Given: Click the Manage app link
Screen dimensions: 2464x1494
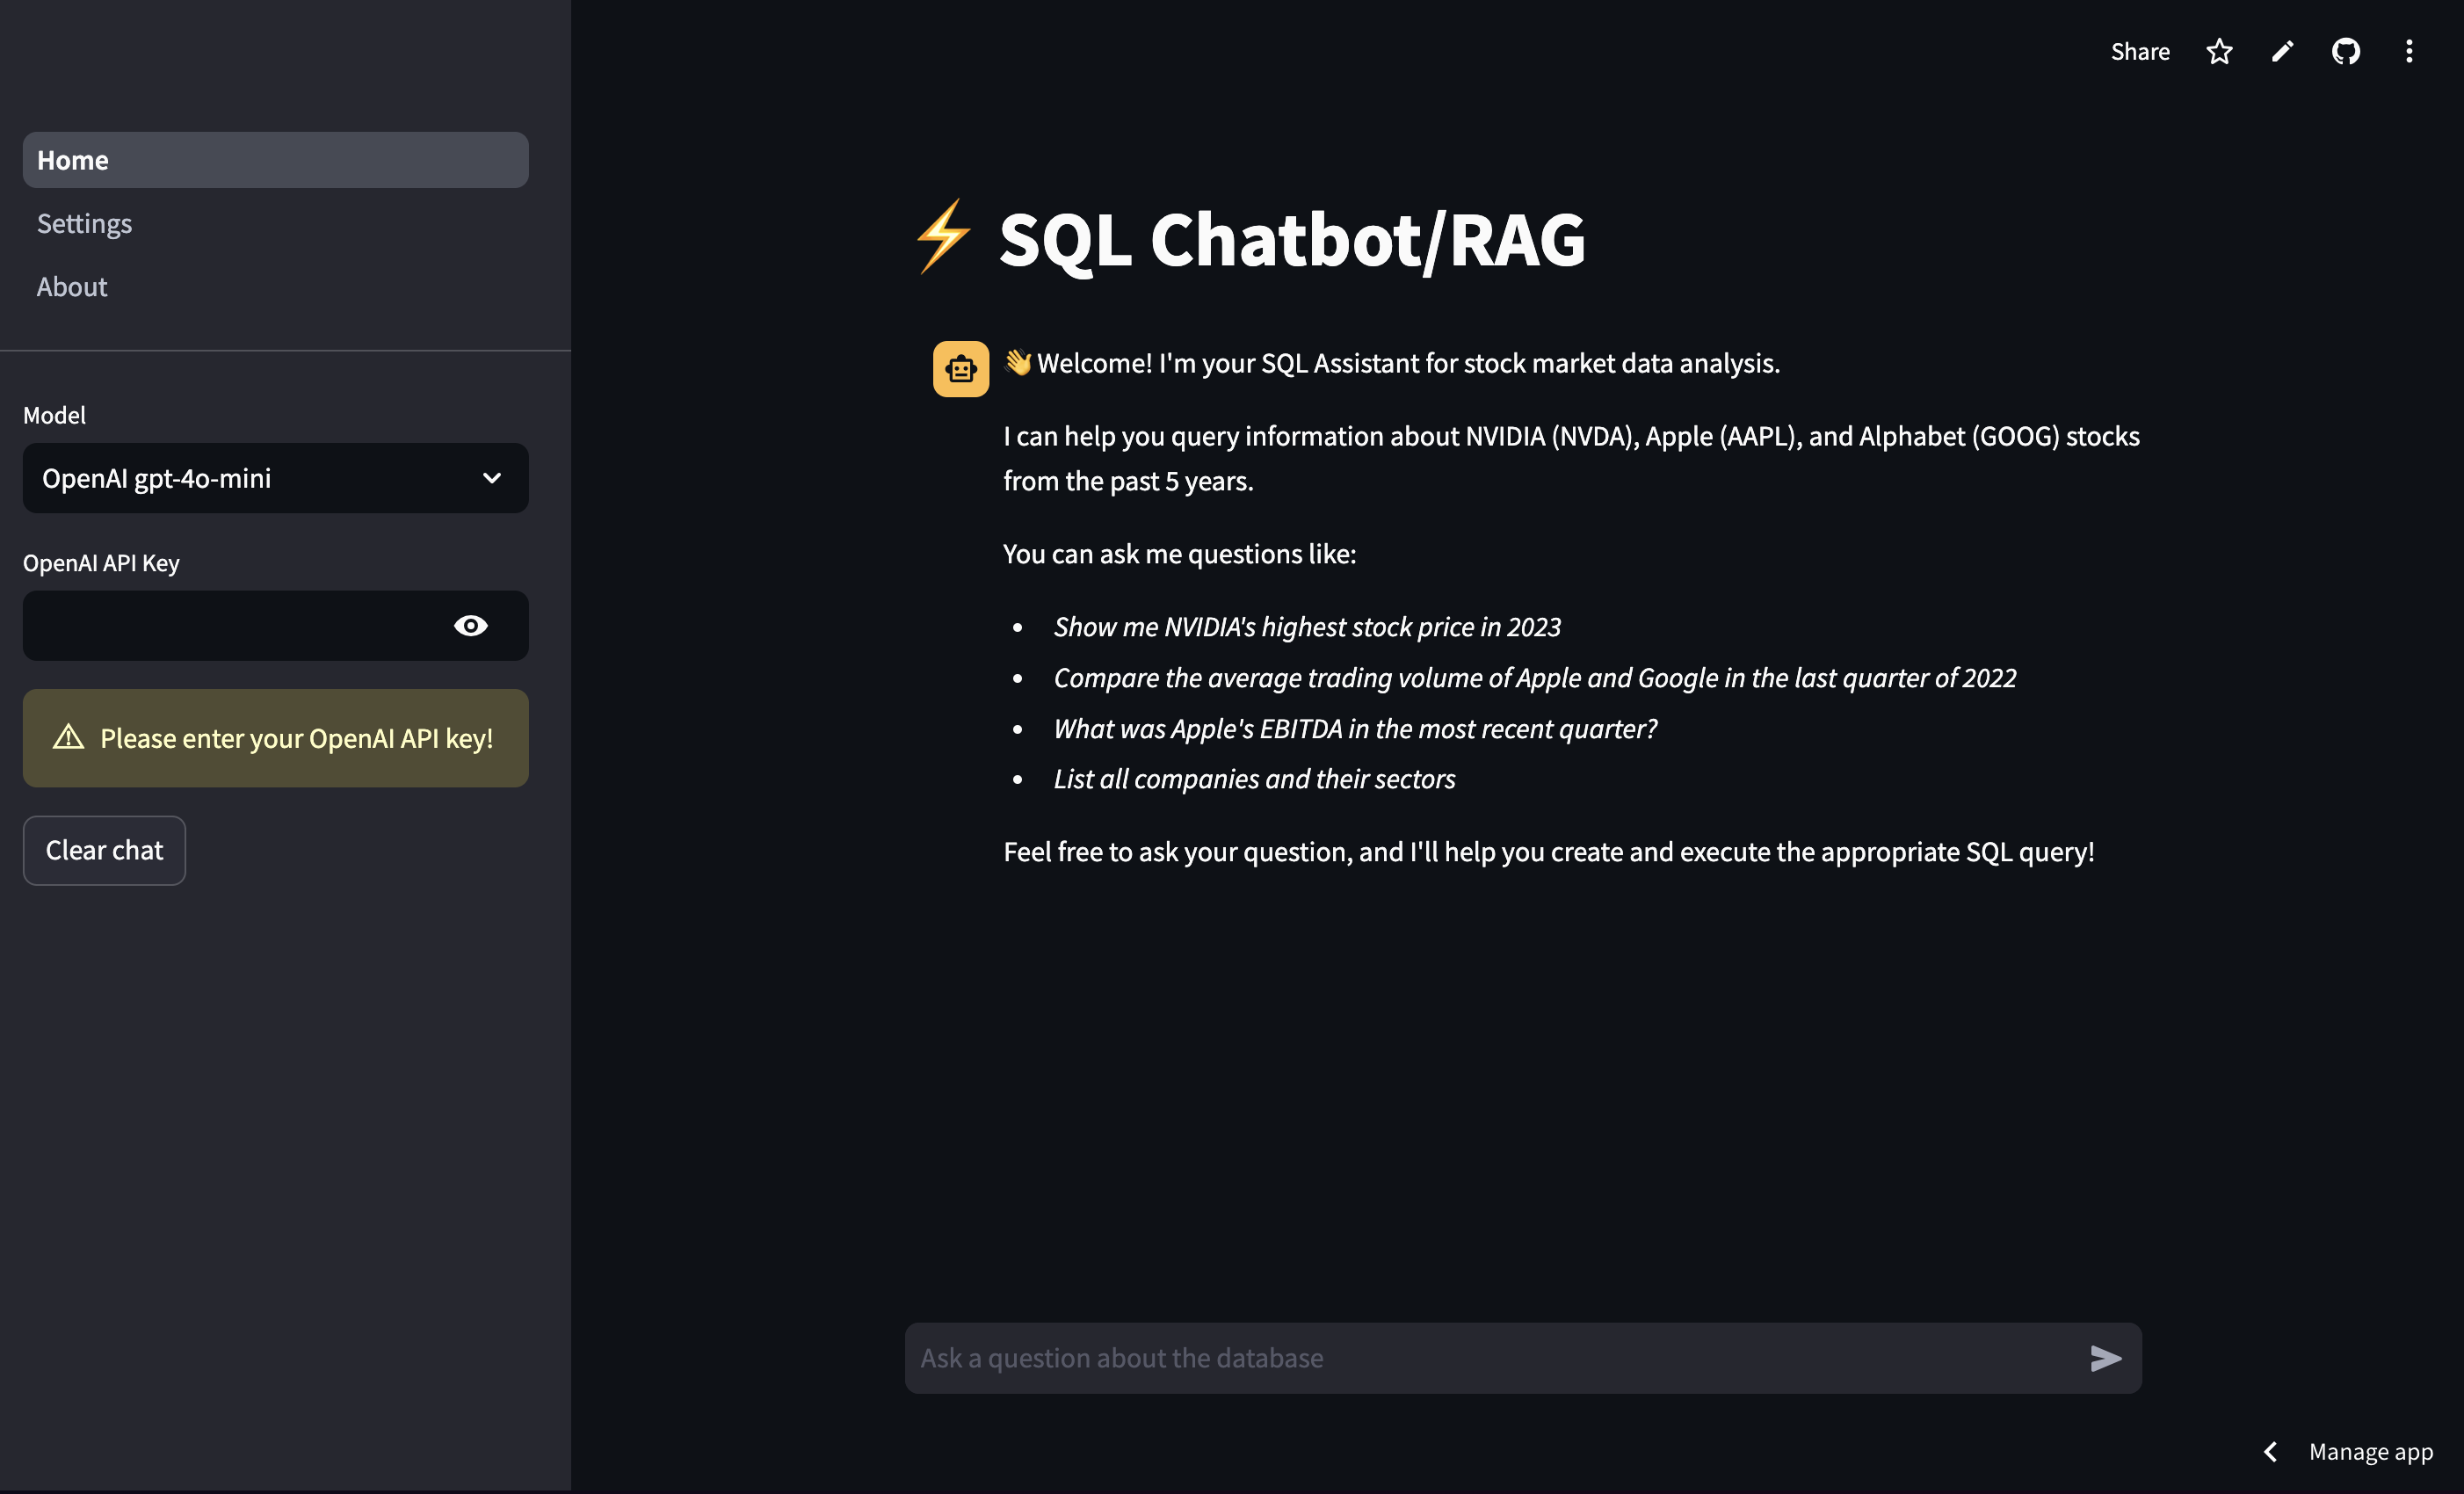Looking at the screenshot, I should point(2370,1451).
